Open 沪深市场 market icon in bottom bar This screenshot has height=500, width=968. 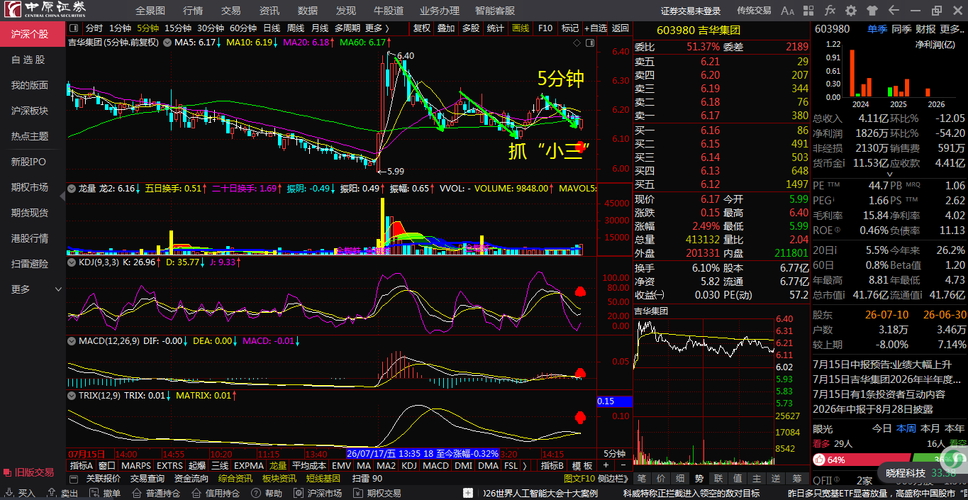(x=297, y=493)
